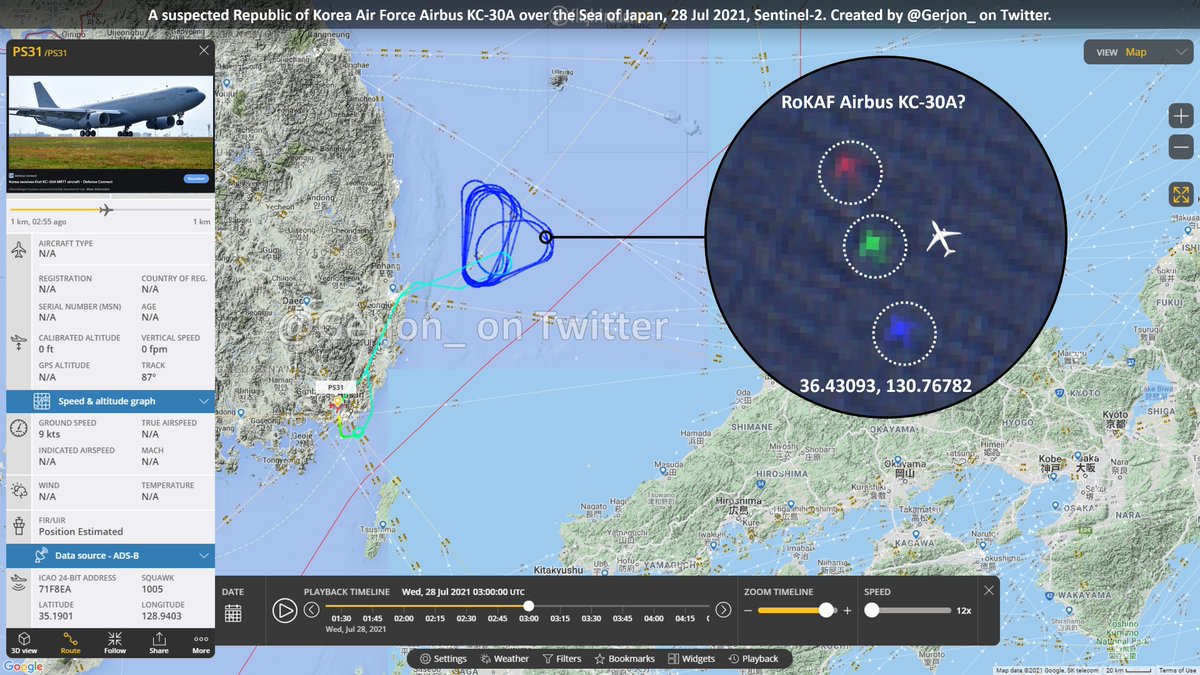Click the wind and temperature weather icon
This screenshot has height=675, width=1200.
coord(19,491)
